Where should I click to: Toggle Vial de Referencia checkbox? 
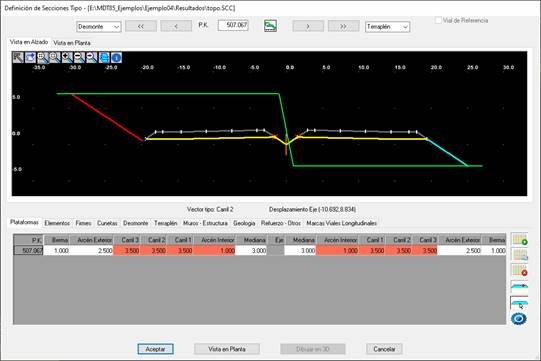[x=438, y=20]
